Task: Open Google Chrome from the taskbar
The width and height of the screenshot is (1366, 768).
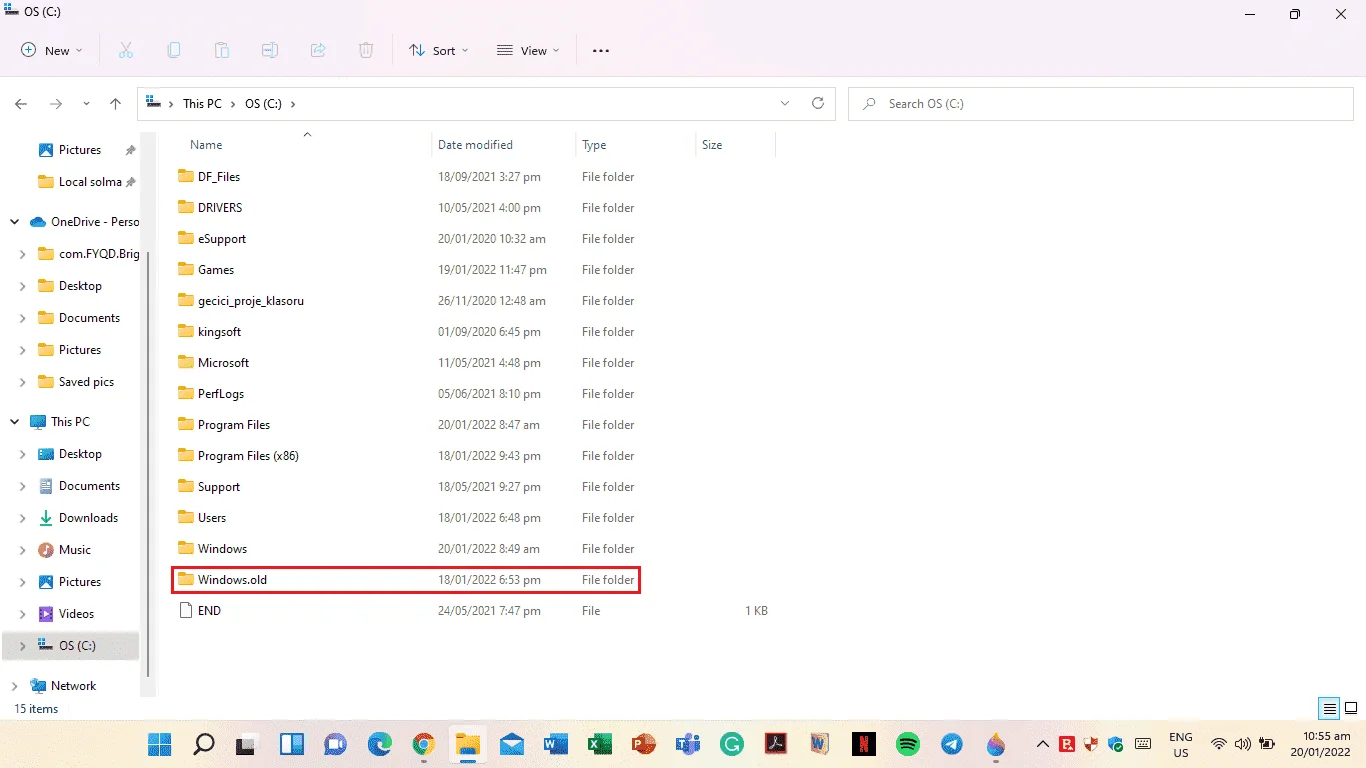Action: [x=424, y=744]
